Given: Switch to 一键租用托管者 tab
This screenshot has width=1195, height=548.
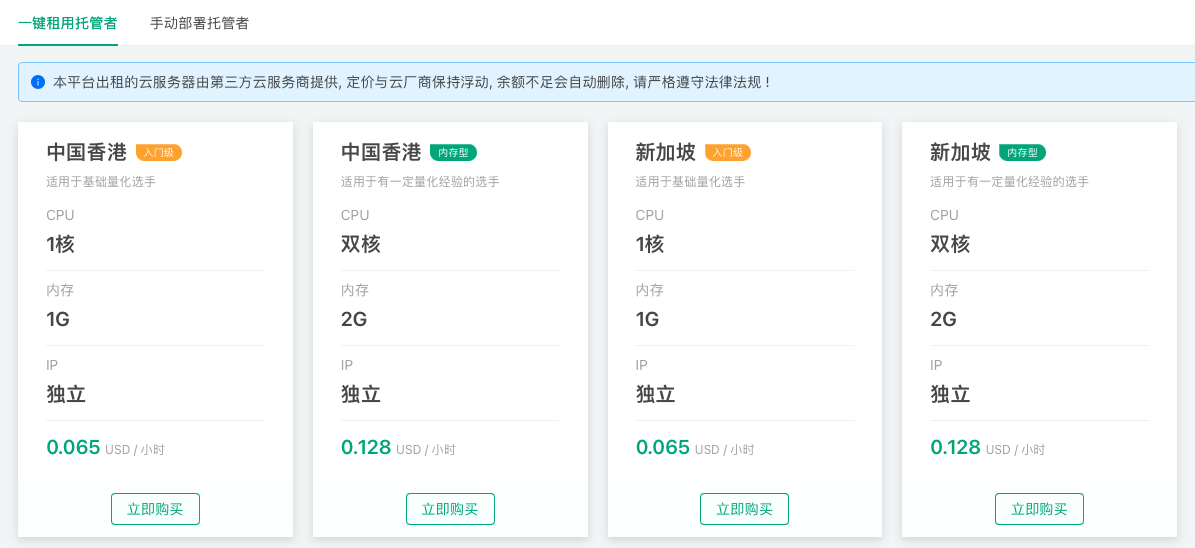Looking at the screenshot, I should click(x=68, y=23).
